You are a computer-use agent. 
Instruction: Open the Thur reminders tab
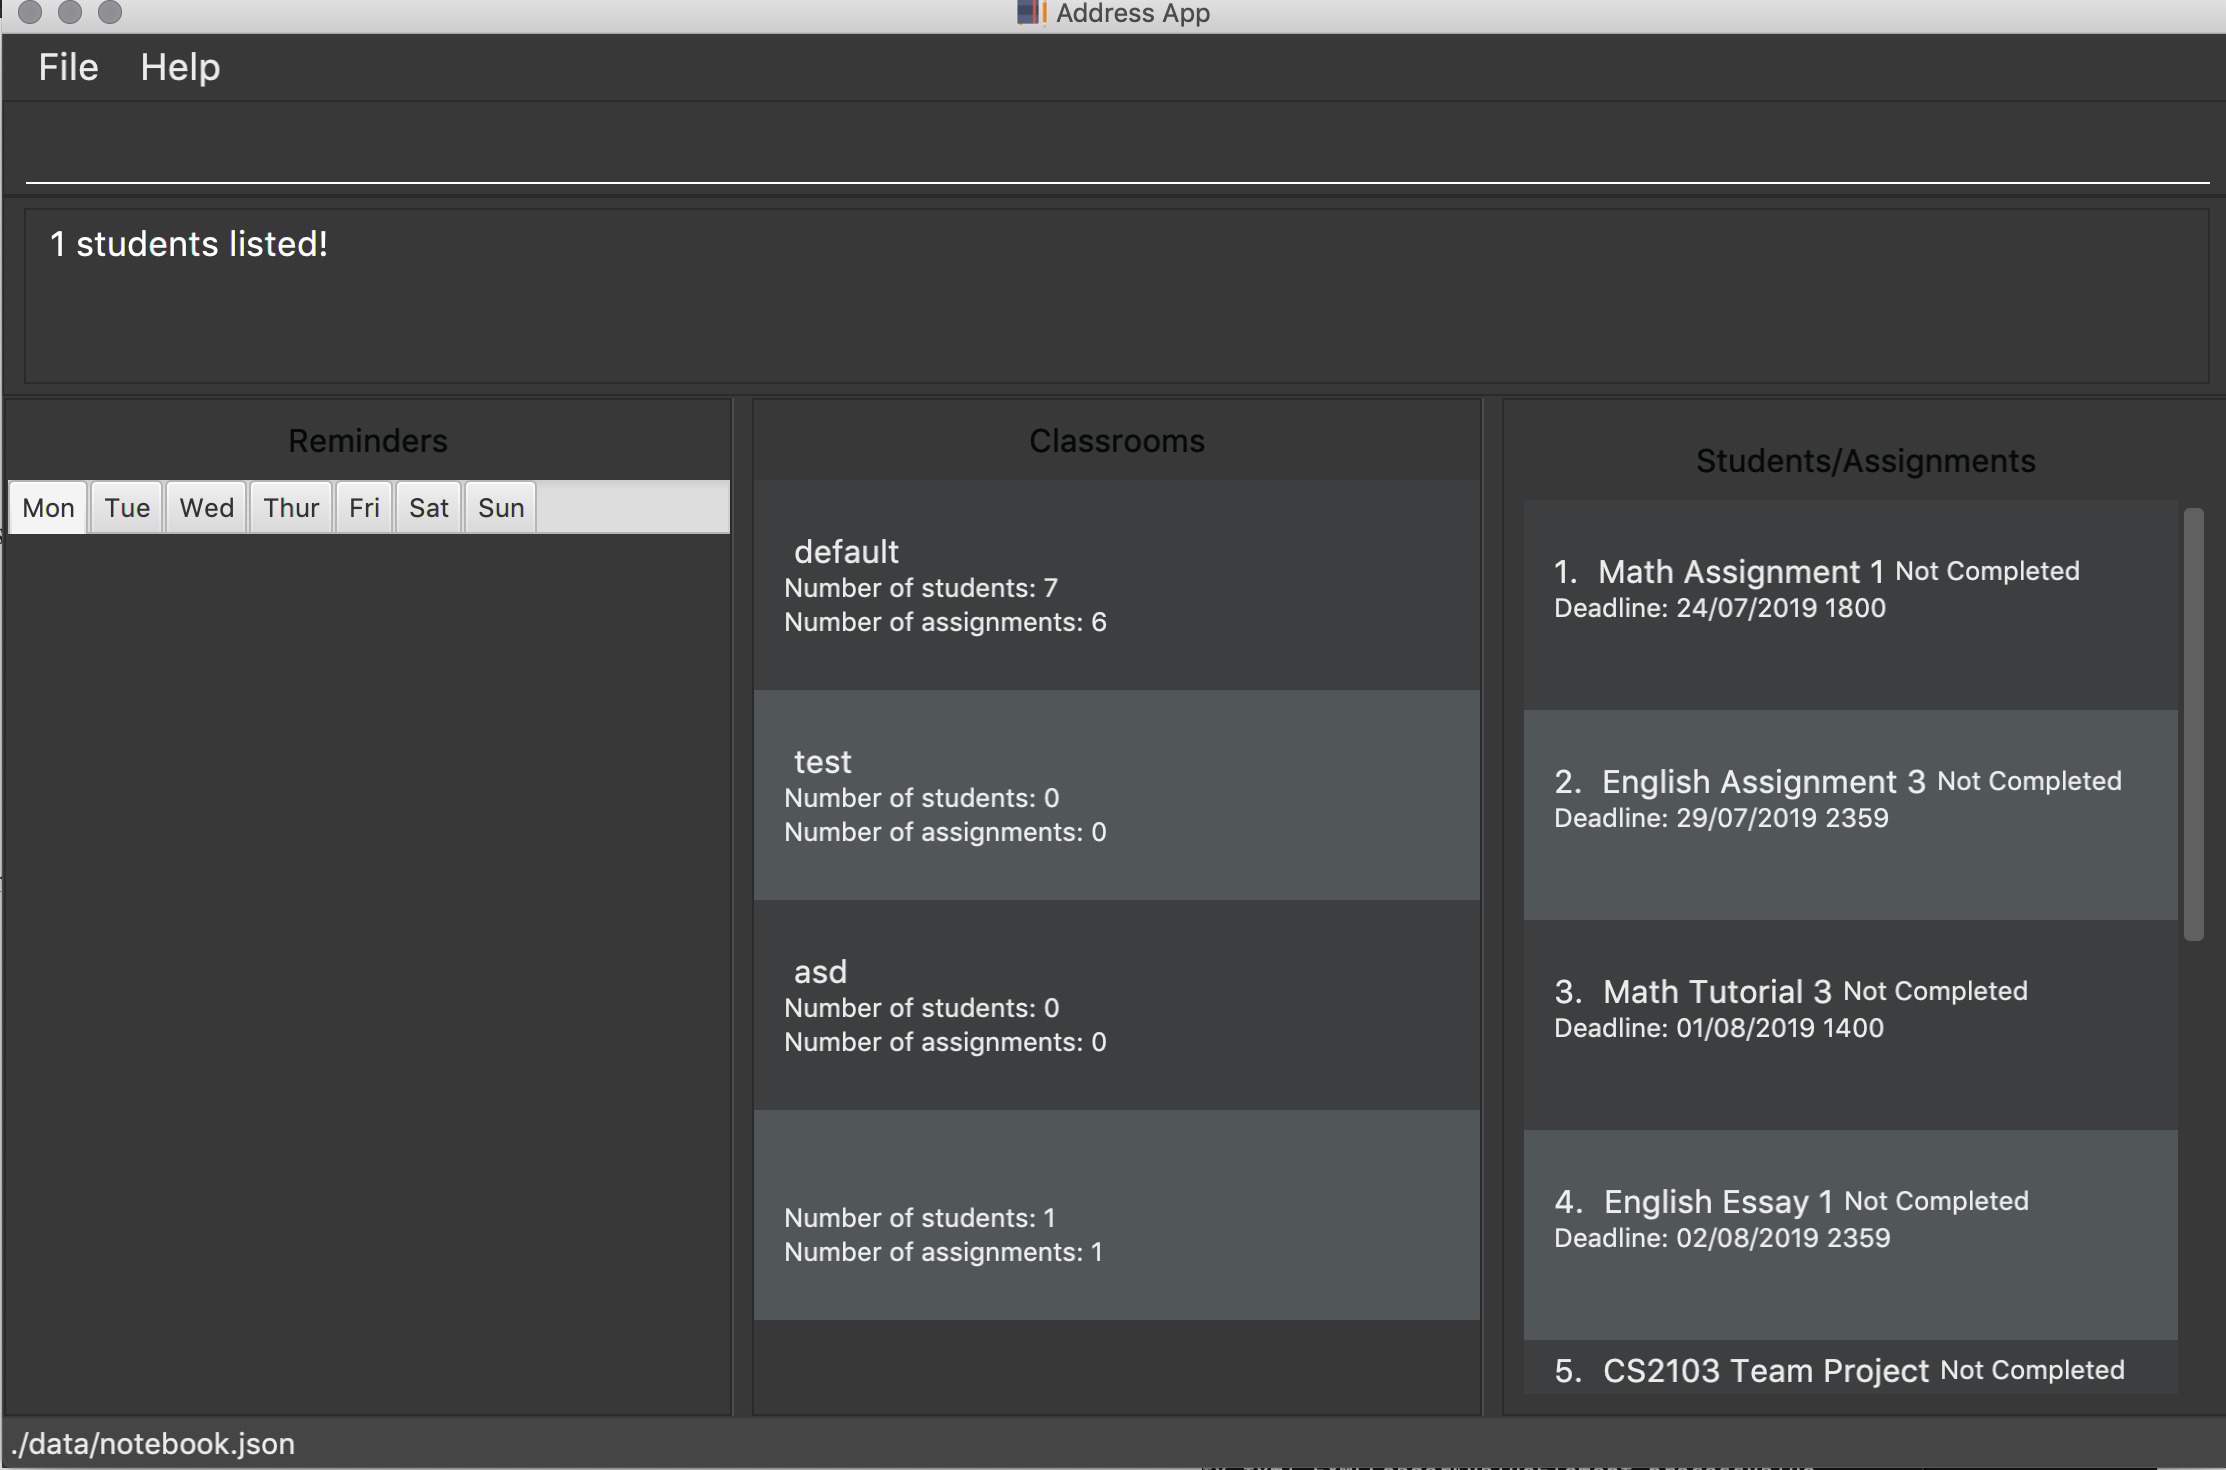click(x=291, y=508)
